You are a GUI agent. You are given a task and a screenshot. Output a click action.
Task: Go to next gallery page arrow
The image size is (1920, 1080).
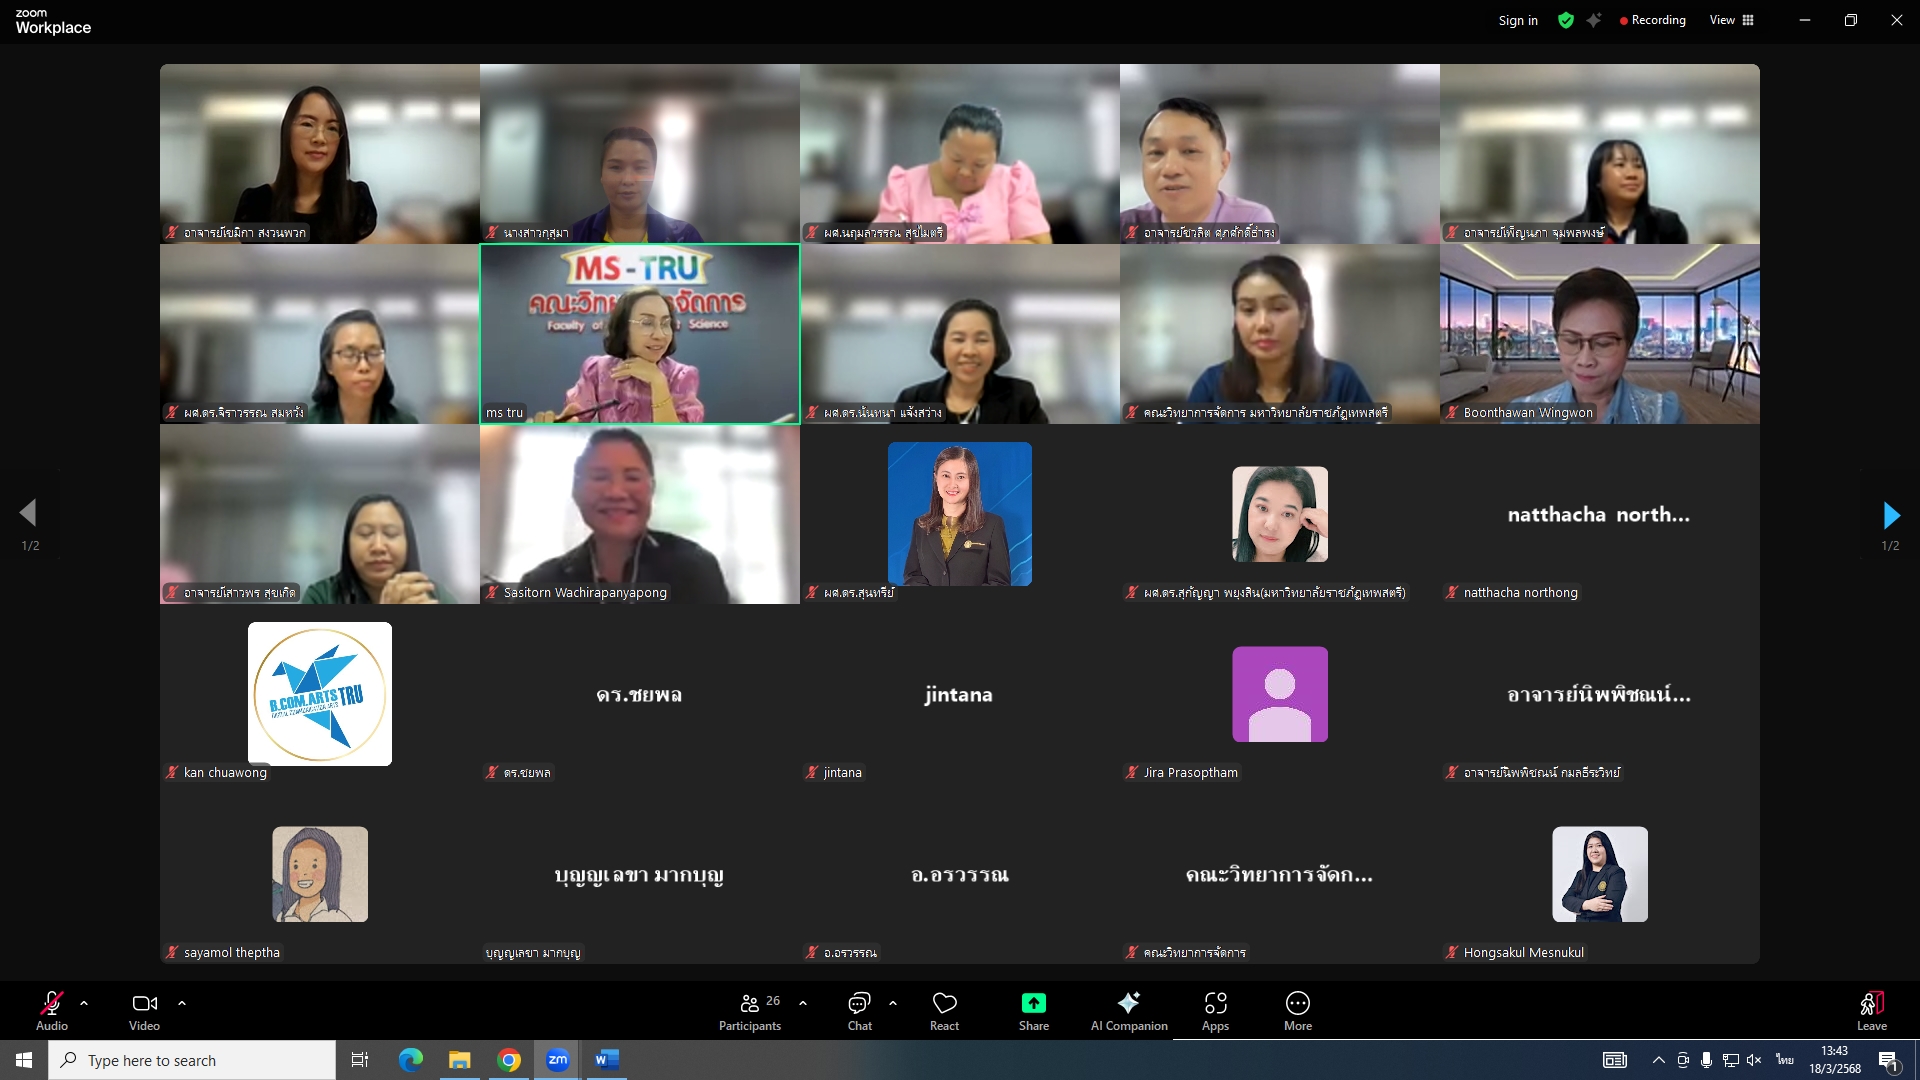[x=1890, y=515]
